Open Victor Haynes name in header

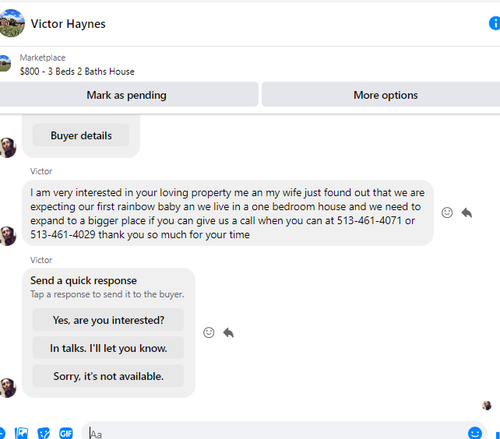coord(68,24)
